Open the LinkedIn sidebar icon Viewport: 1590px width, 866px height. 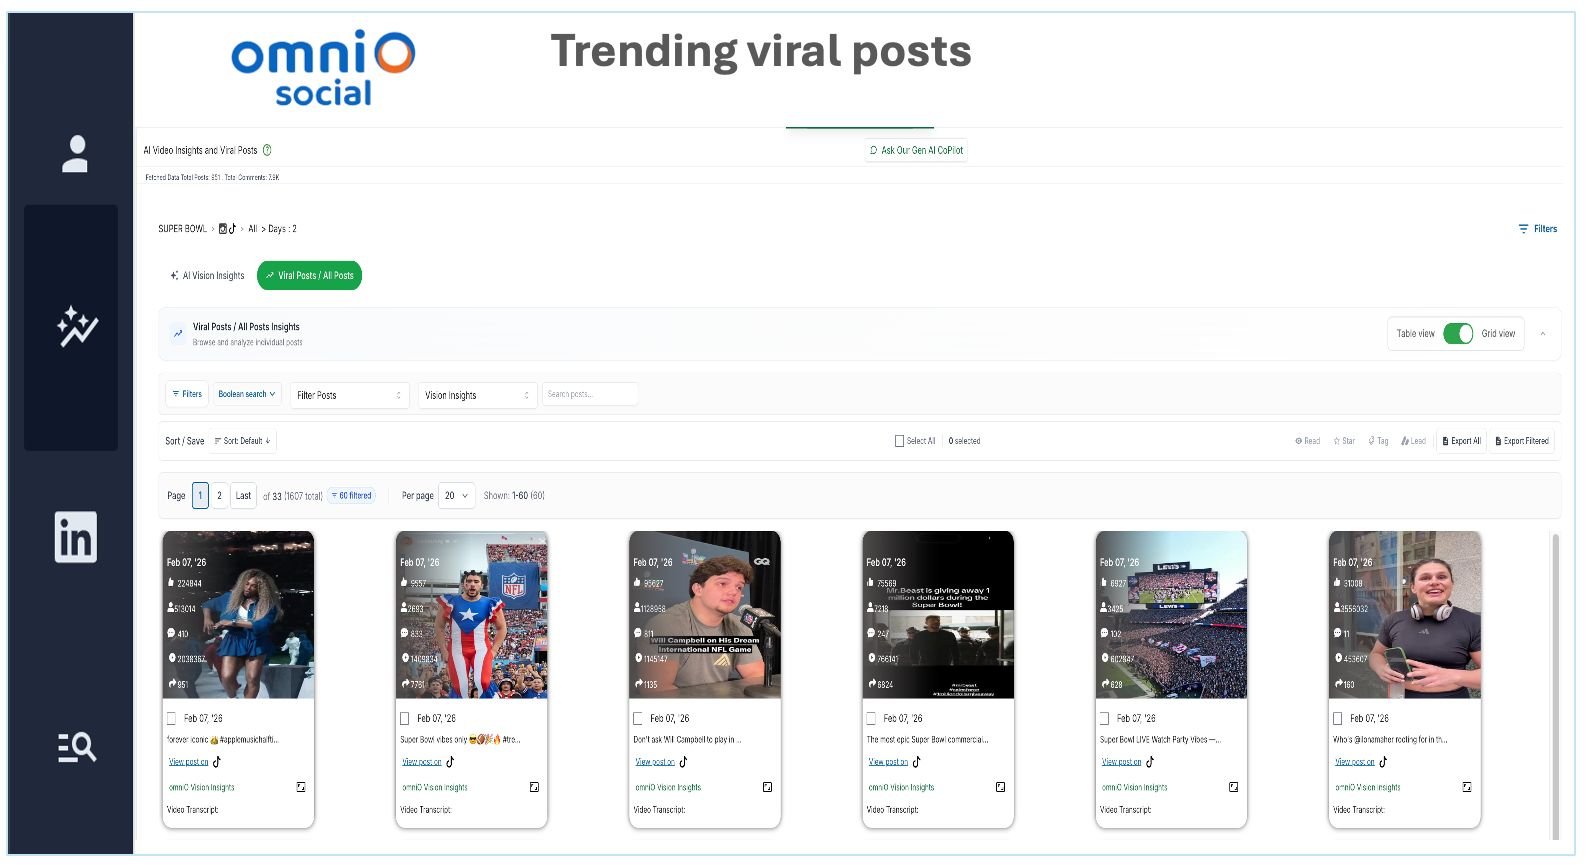[75, 537]
